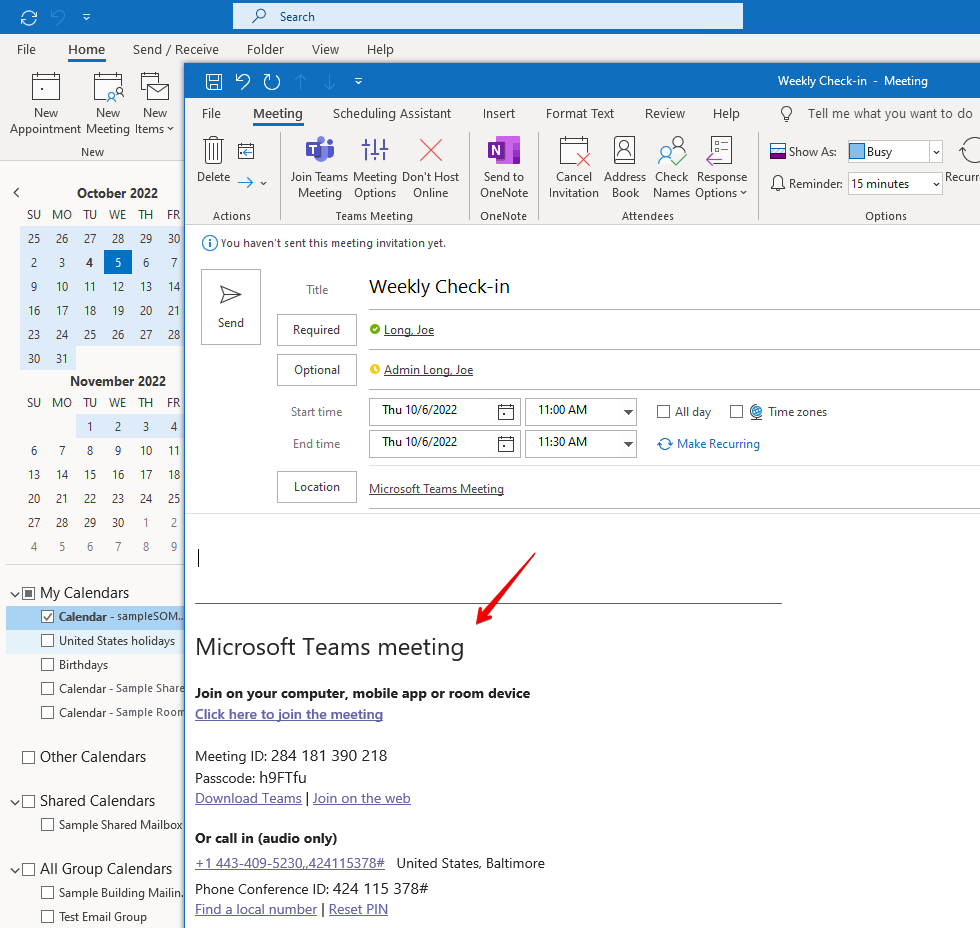980x928 pixels.
Task: Open the Format Text tab
Action: pos(580,114)
